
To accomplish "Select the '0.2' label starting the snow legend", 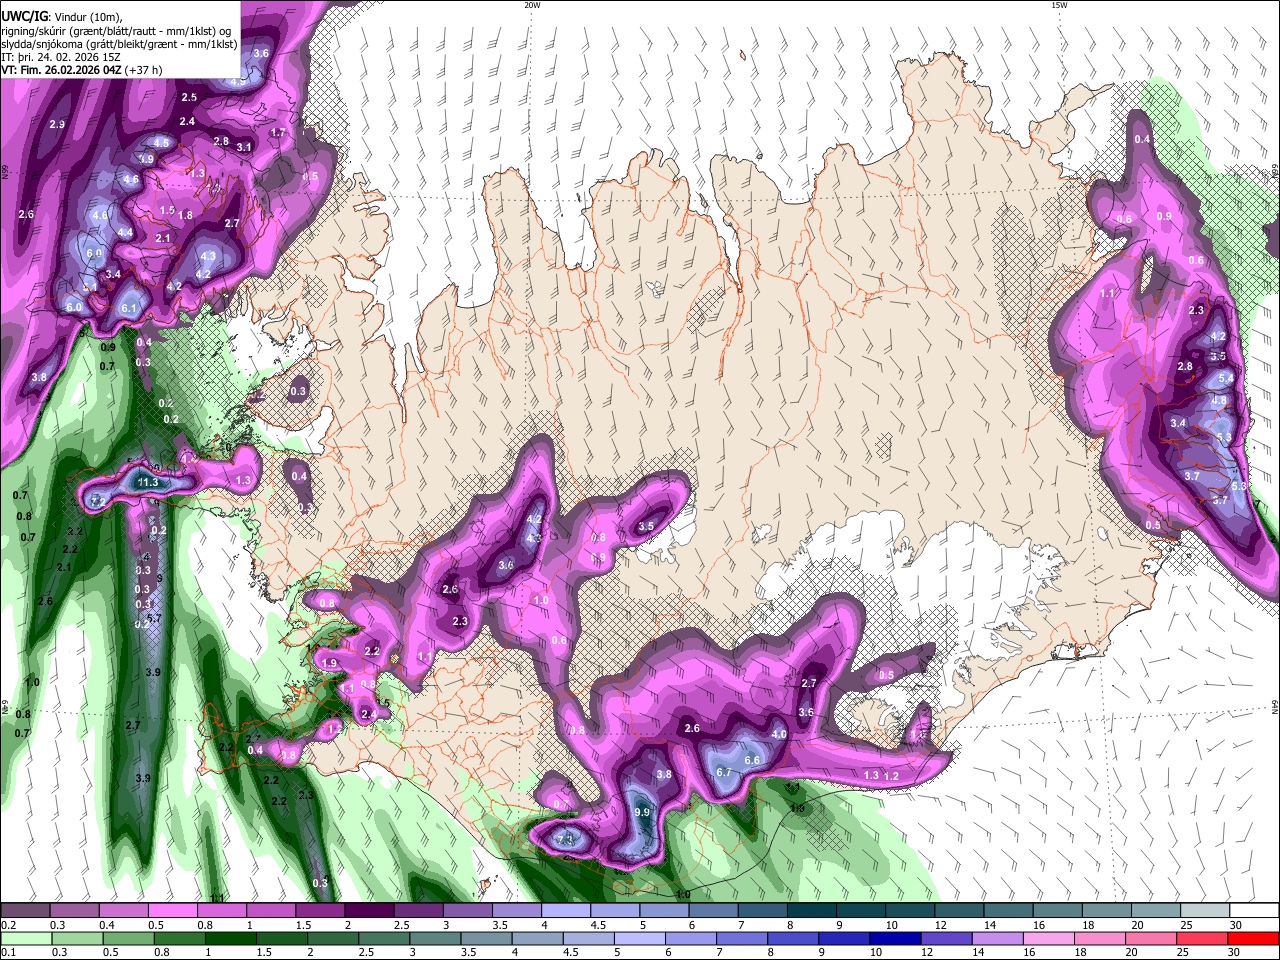I will tap(8, 925).
